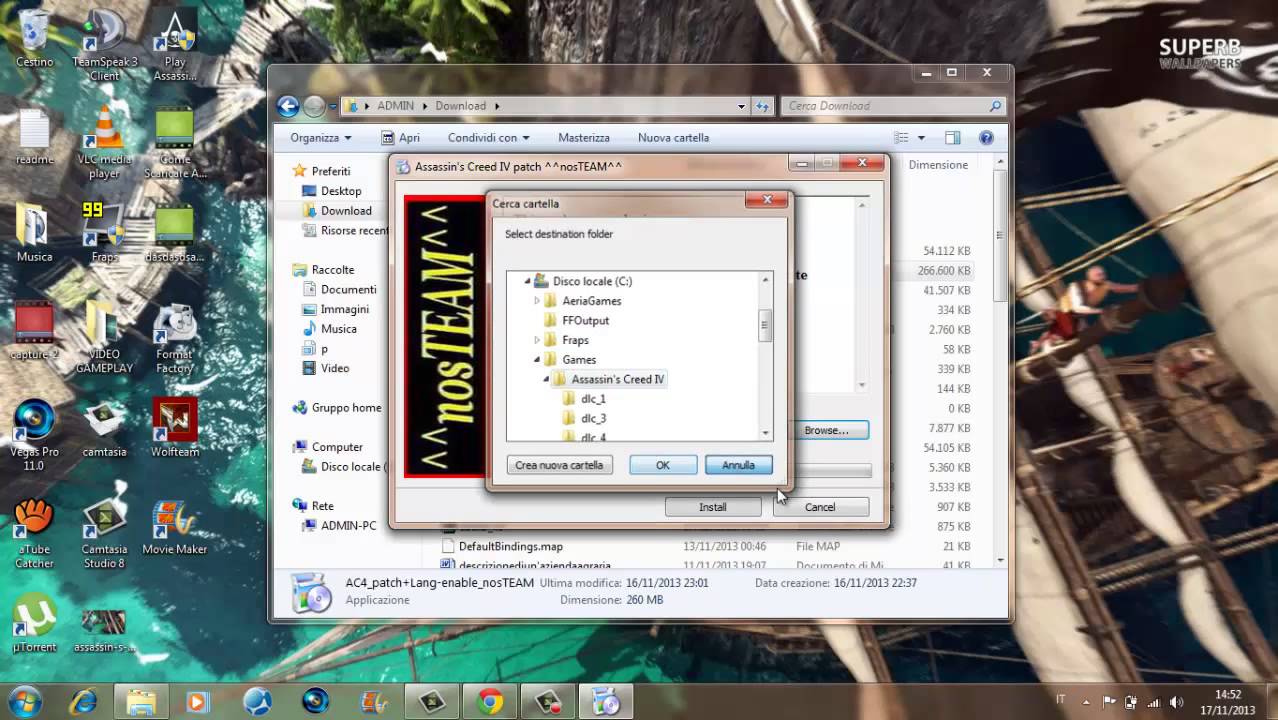The image size is (1278, 720).
Task: Click Nuova cartella in Explorer toolbar
Action: 673,138
